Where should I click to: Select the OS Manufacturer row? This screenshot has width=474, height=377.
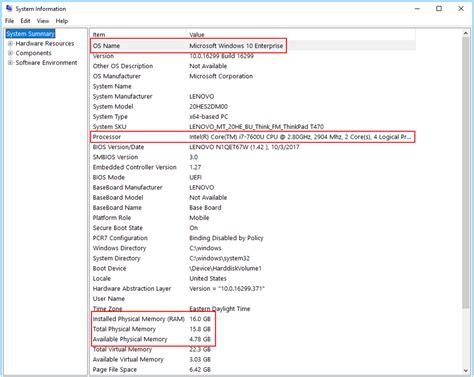(x=253, y=76)
